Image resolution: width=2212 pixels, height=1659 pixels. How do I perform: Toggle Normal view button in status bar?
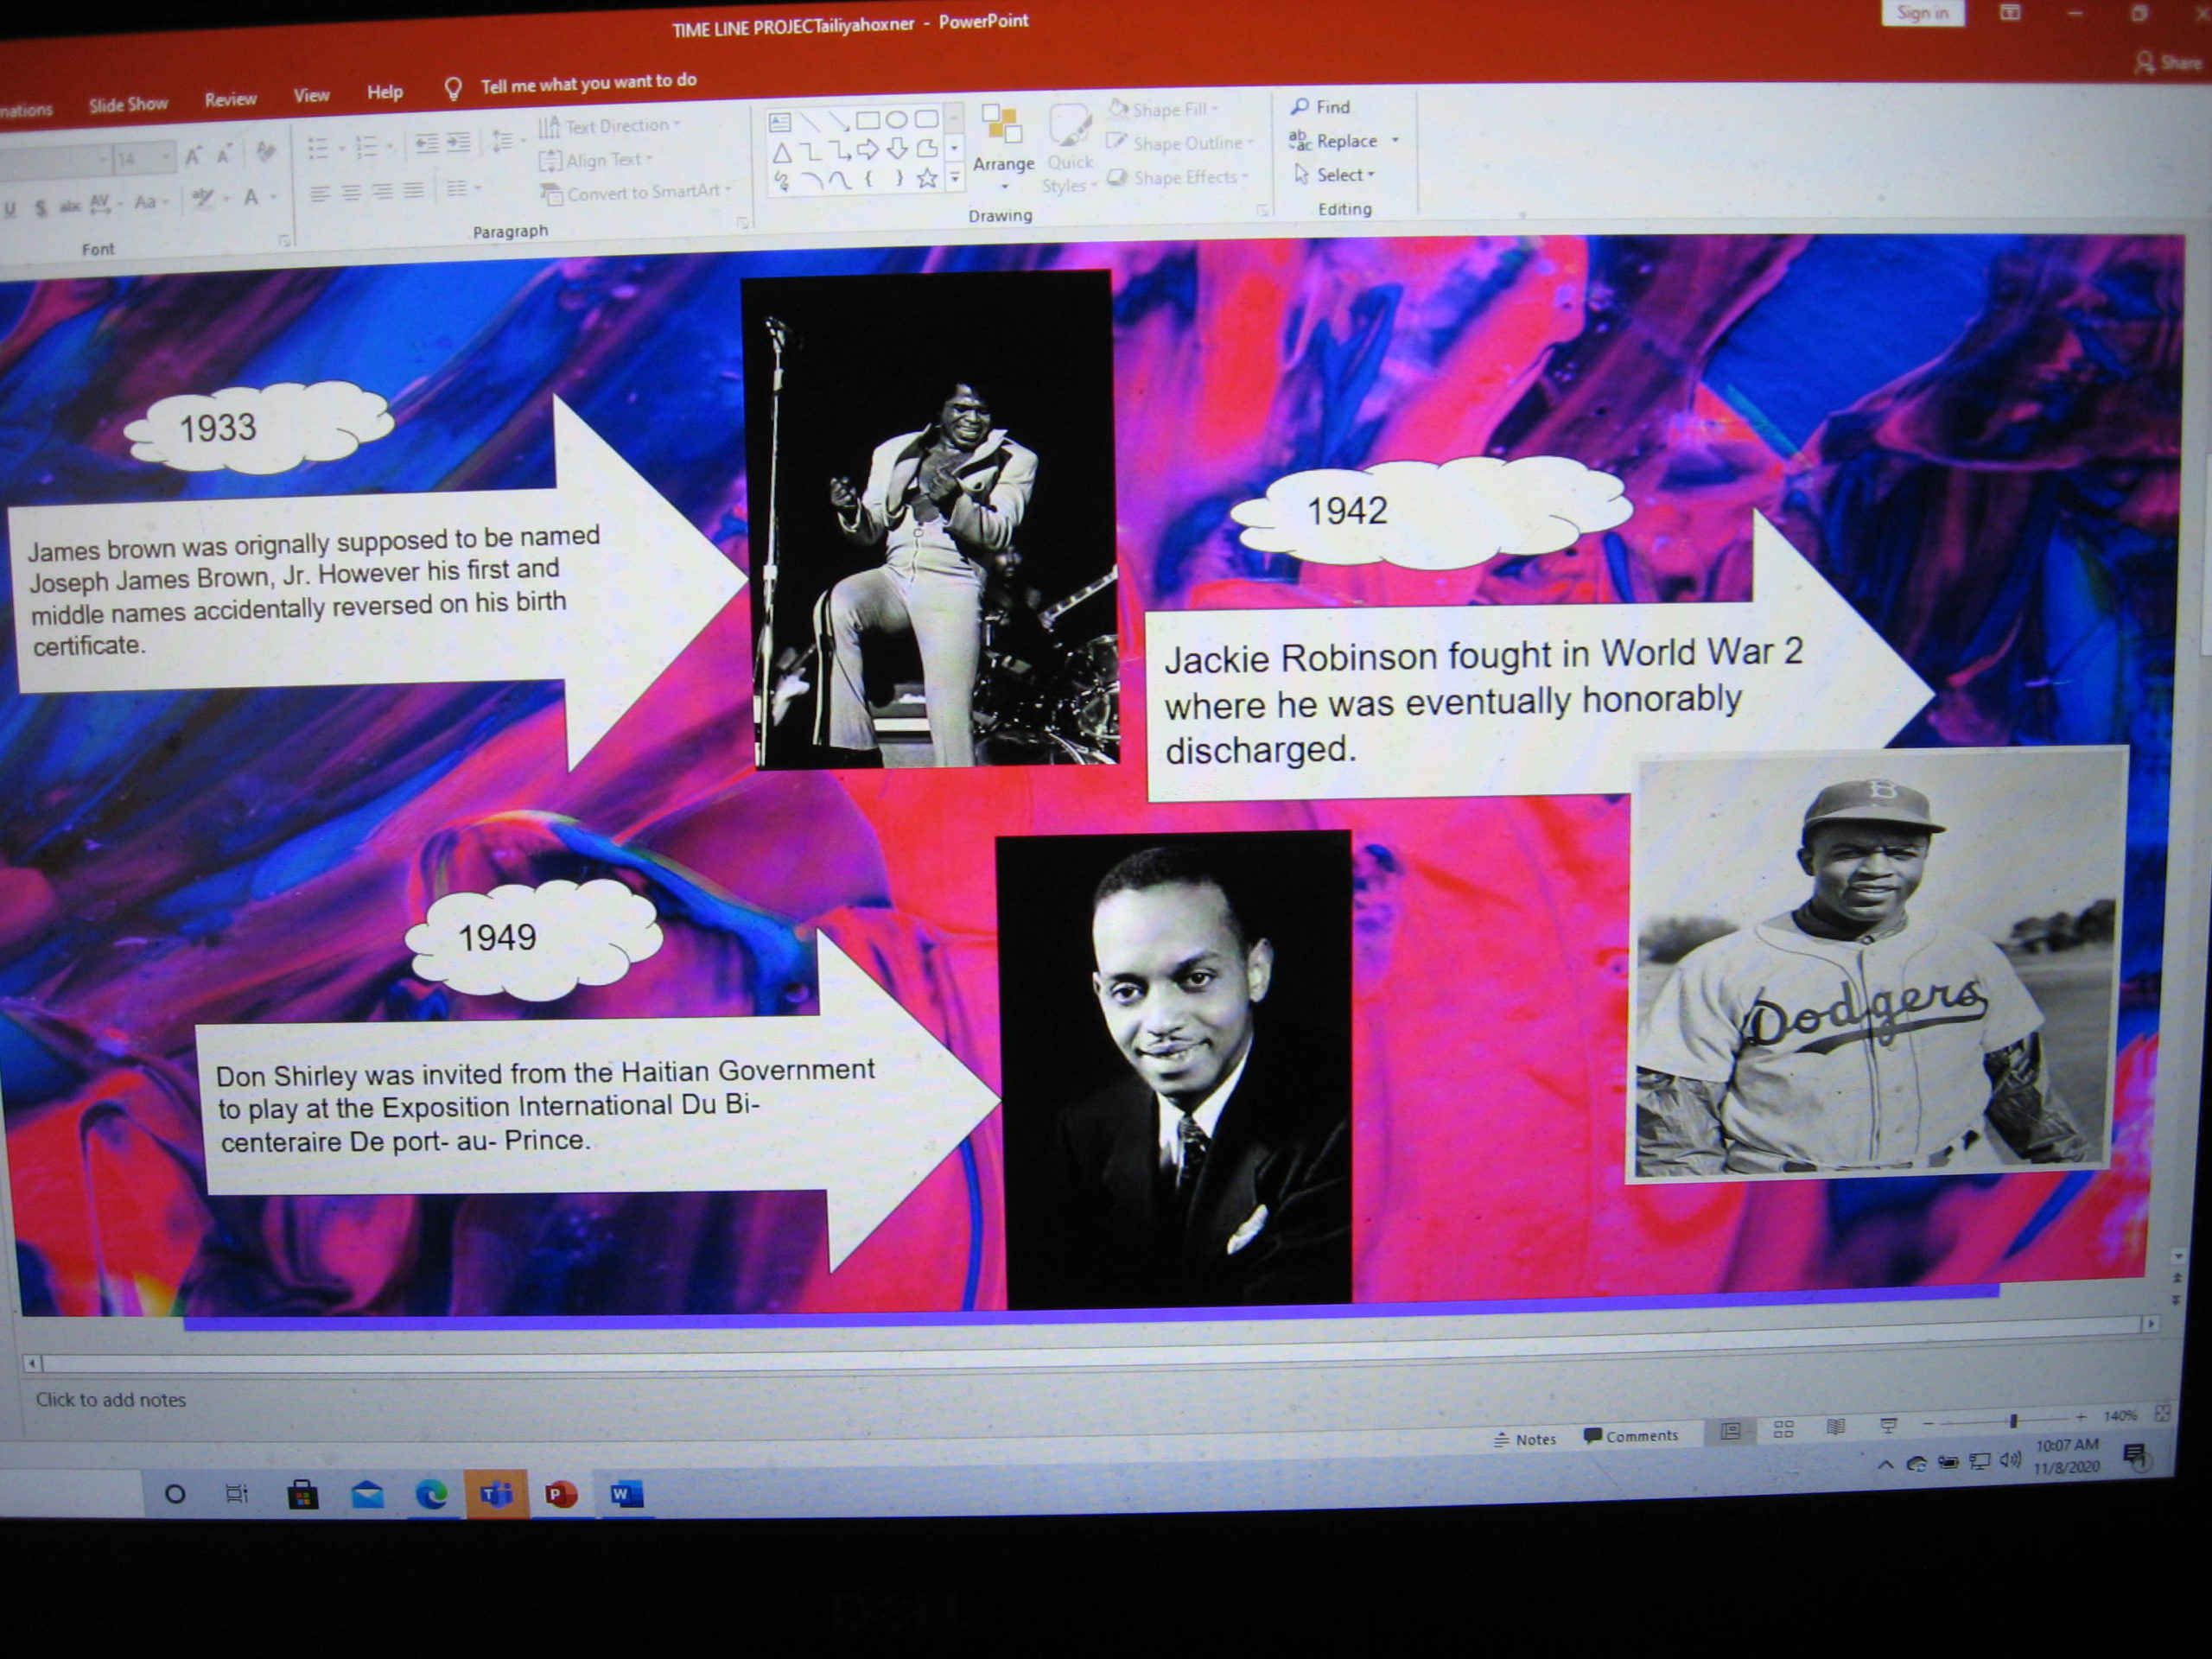pos(1731,1431)
